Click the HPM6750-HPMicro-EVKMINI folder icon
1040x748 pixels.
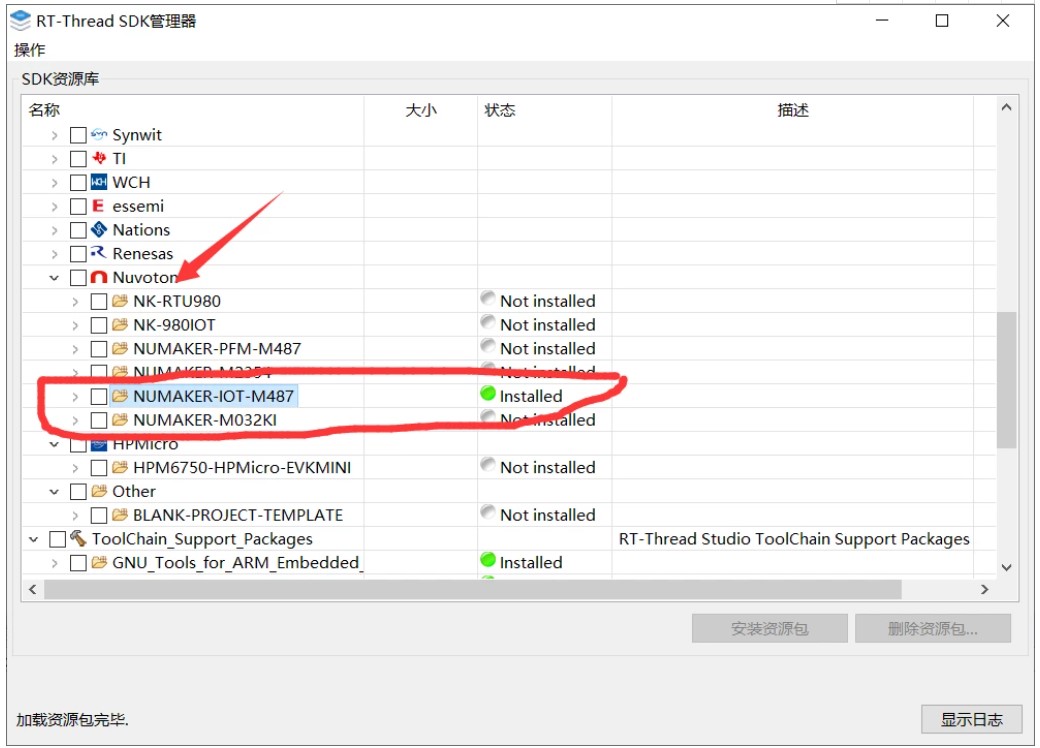tap(120, 468)
